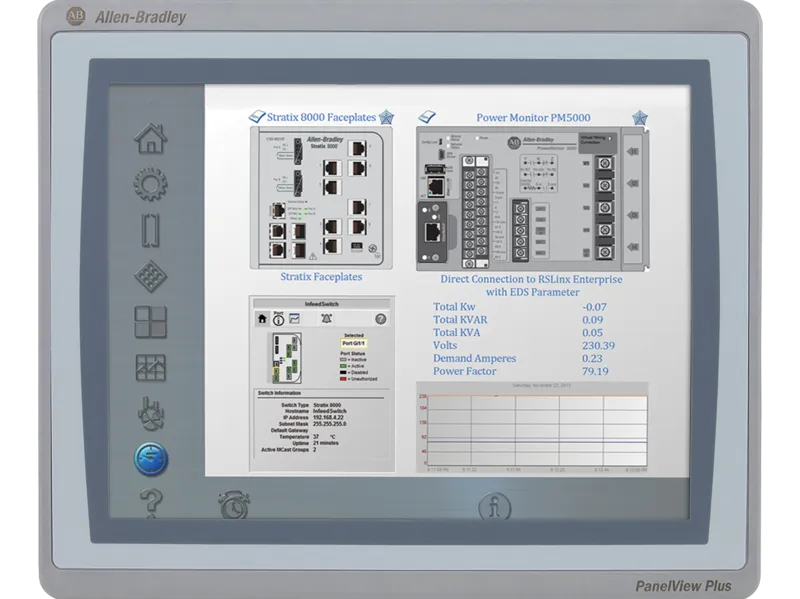Open the Stratix 8000 Faceplates title
The height and width of the screenshot is (599, 800).
tap(321, 117)
